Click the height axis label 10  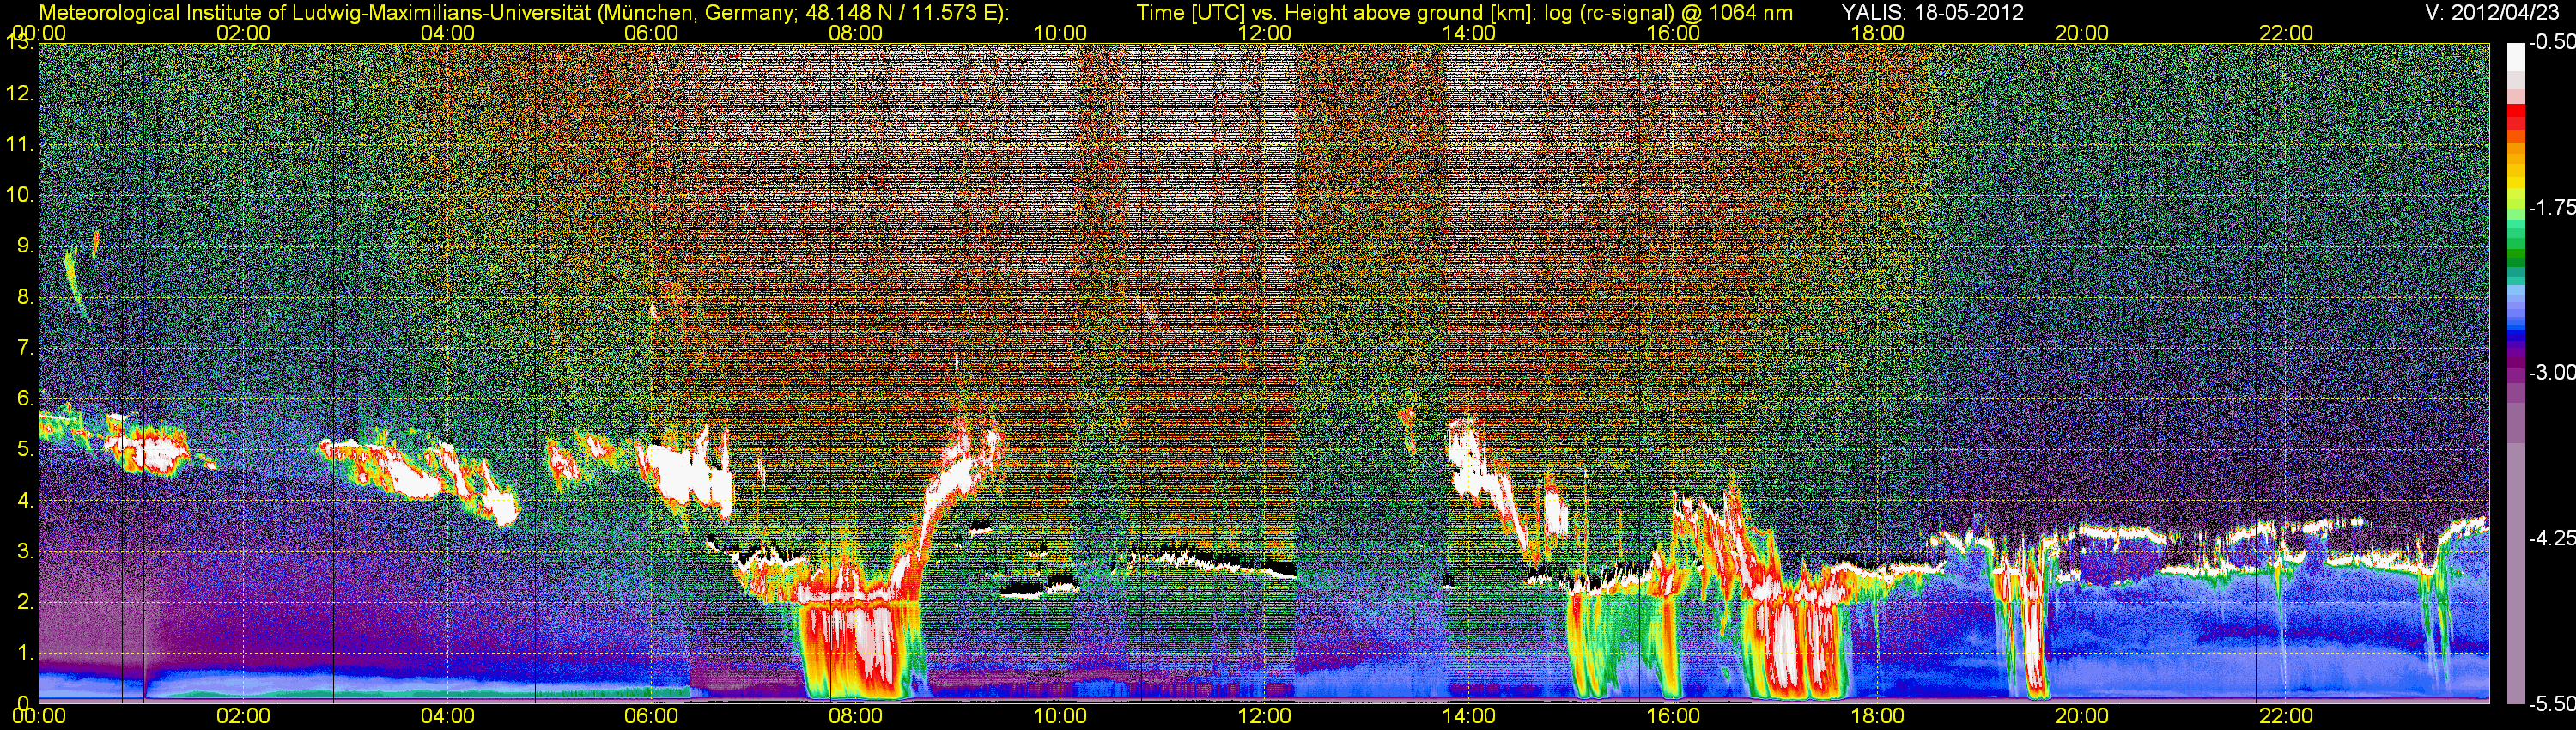20,195
